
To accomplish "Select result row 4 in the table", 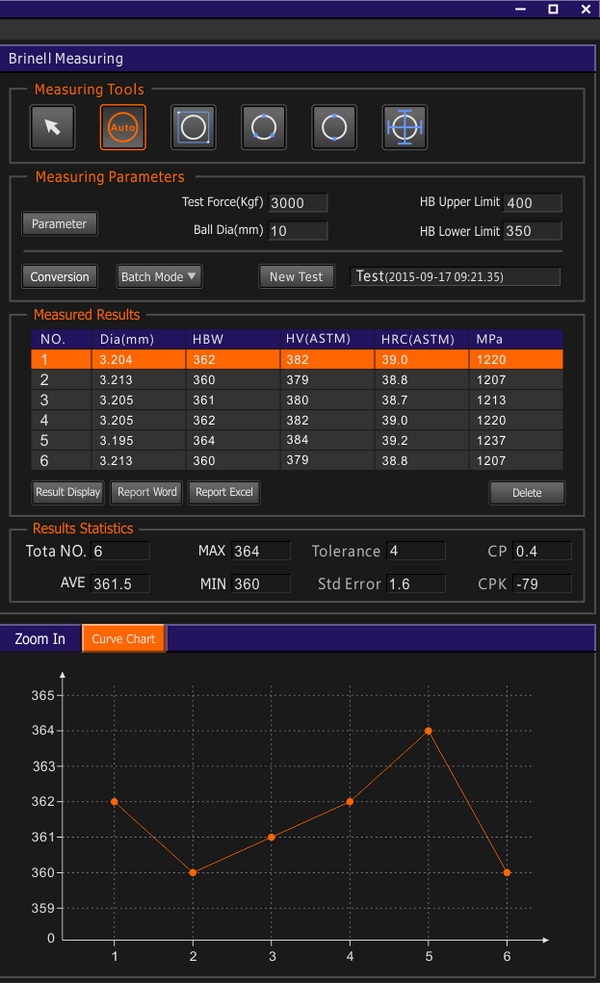I will point(297,420).
